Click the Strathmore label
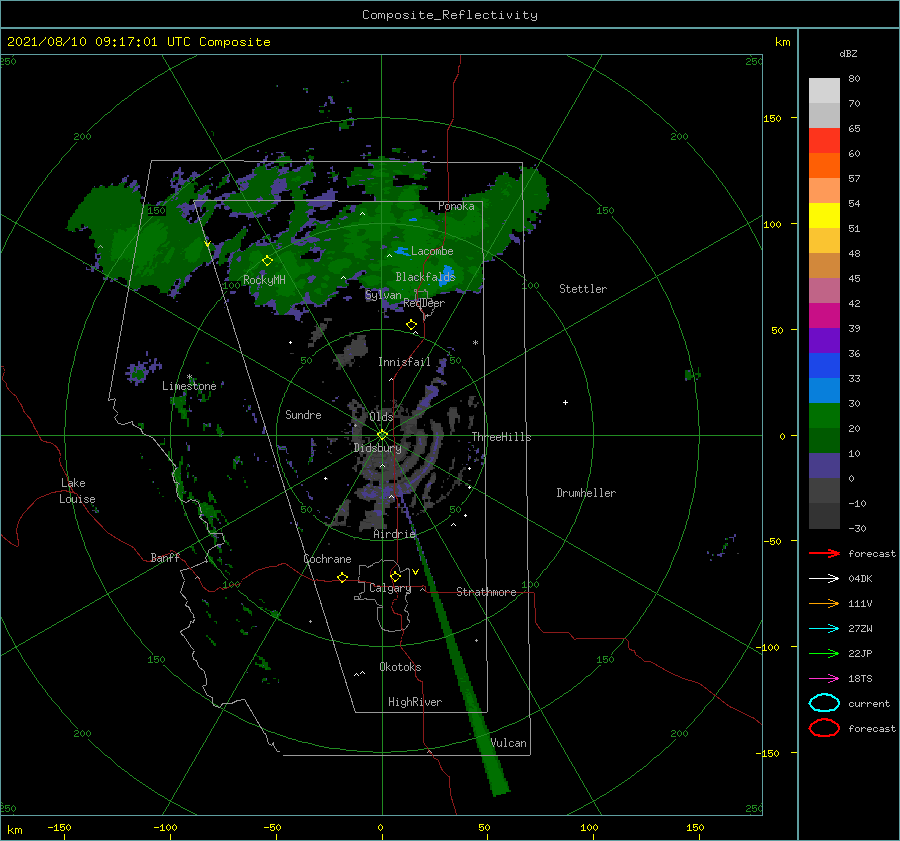Screen dimensions: 900x841 click(486, 592)
